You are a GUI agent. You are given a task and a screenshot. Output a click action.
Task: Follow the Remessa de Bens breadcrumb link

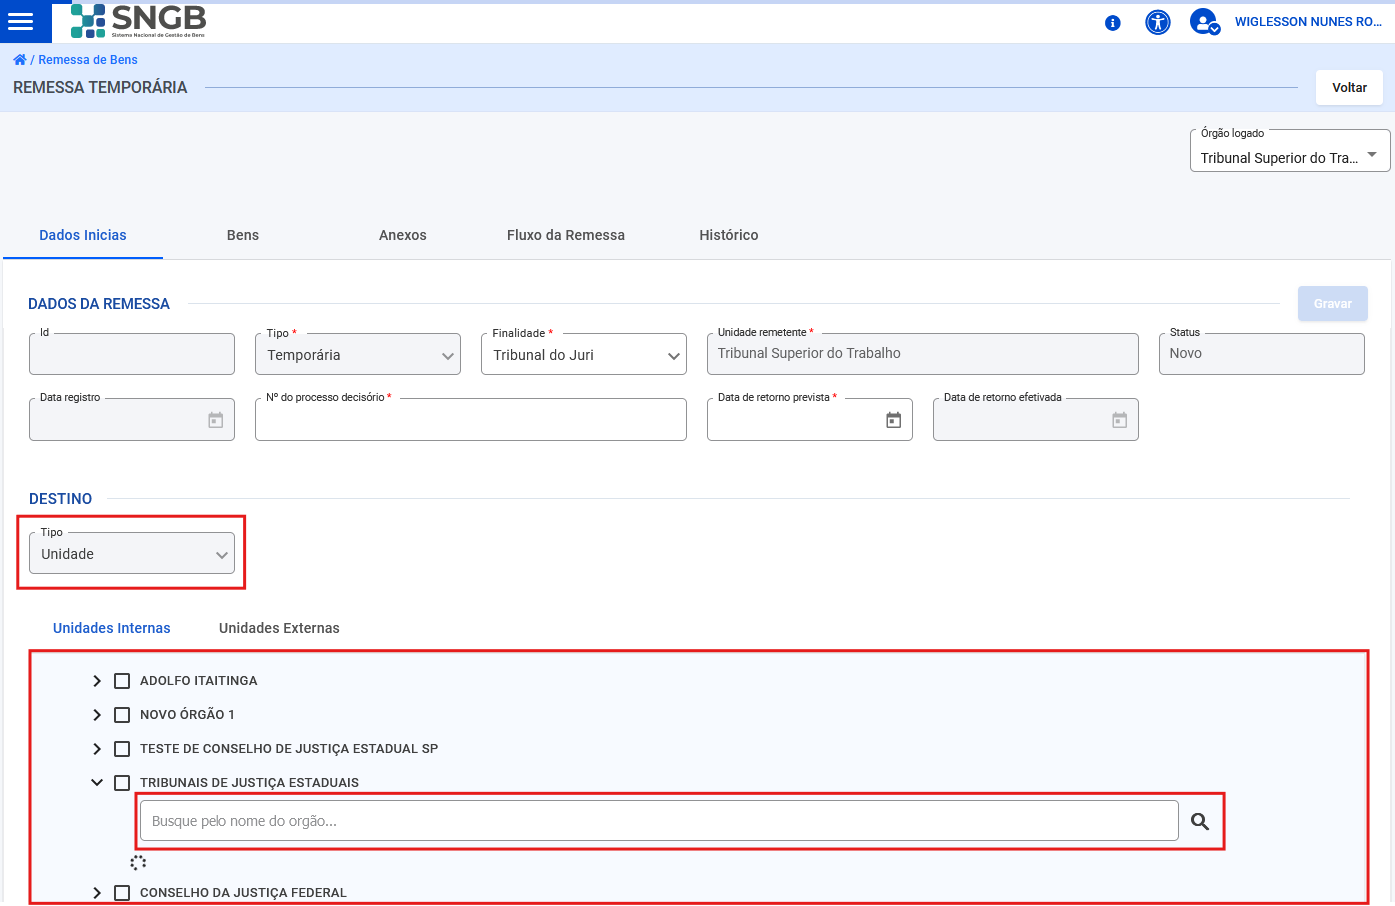(x=88, y=60)
